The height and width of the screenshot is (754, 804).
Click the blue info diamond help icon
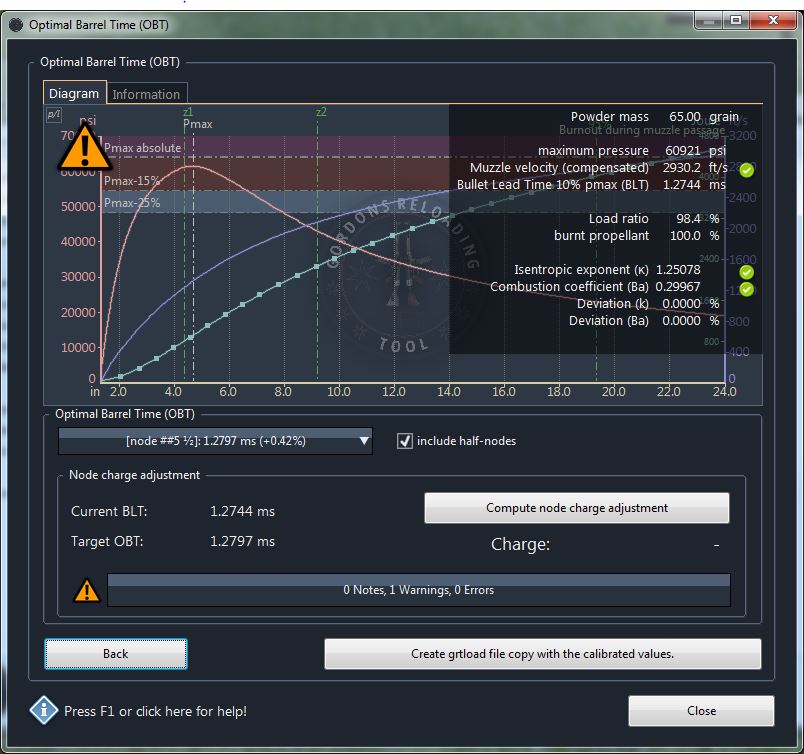click(44, 710)
